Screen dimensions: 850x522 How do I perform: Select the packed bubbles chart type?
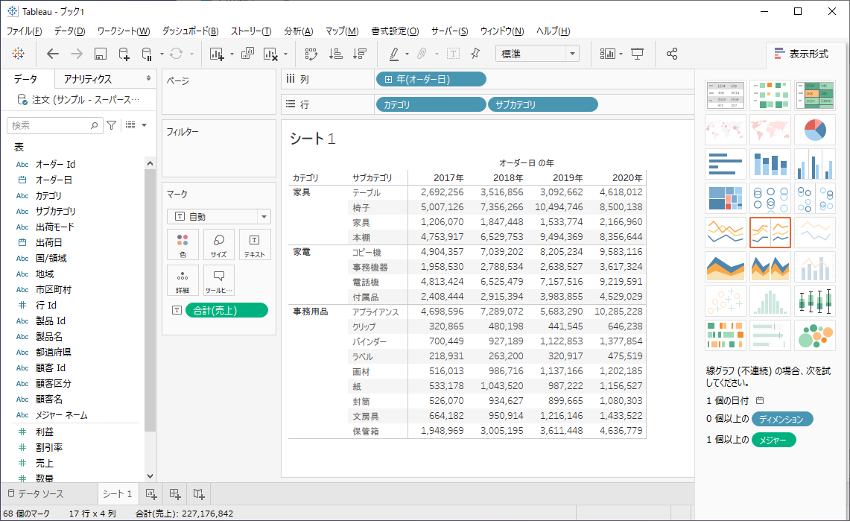(815, 335)
